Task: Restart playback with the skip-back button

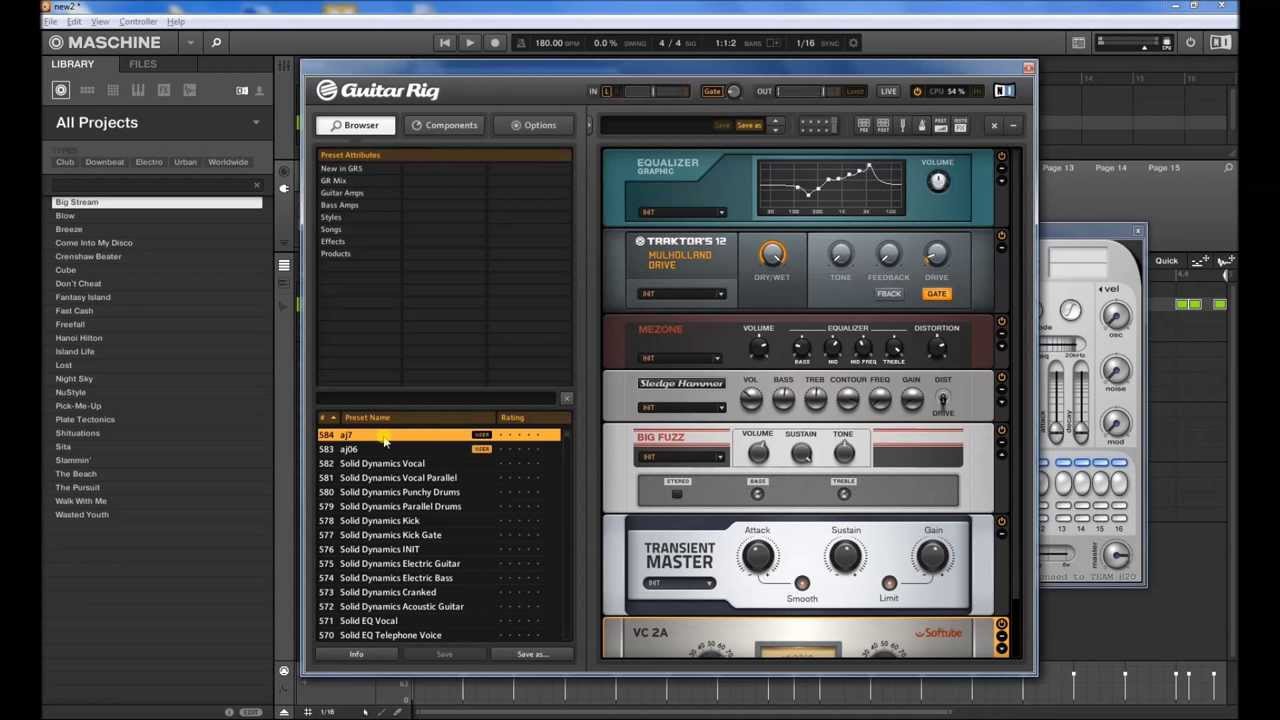Action: point(445,43)
